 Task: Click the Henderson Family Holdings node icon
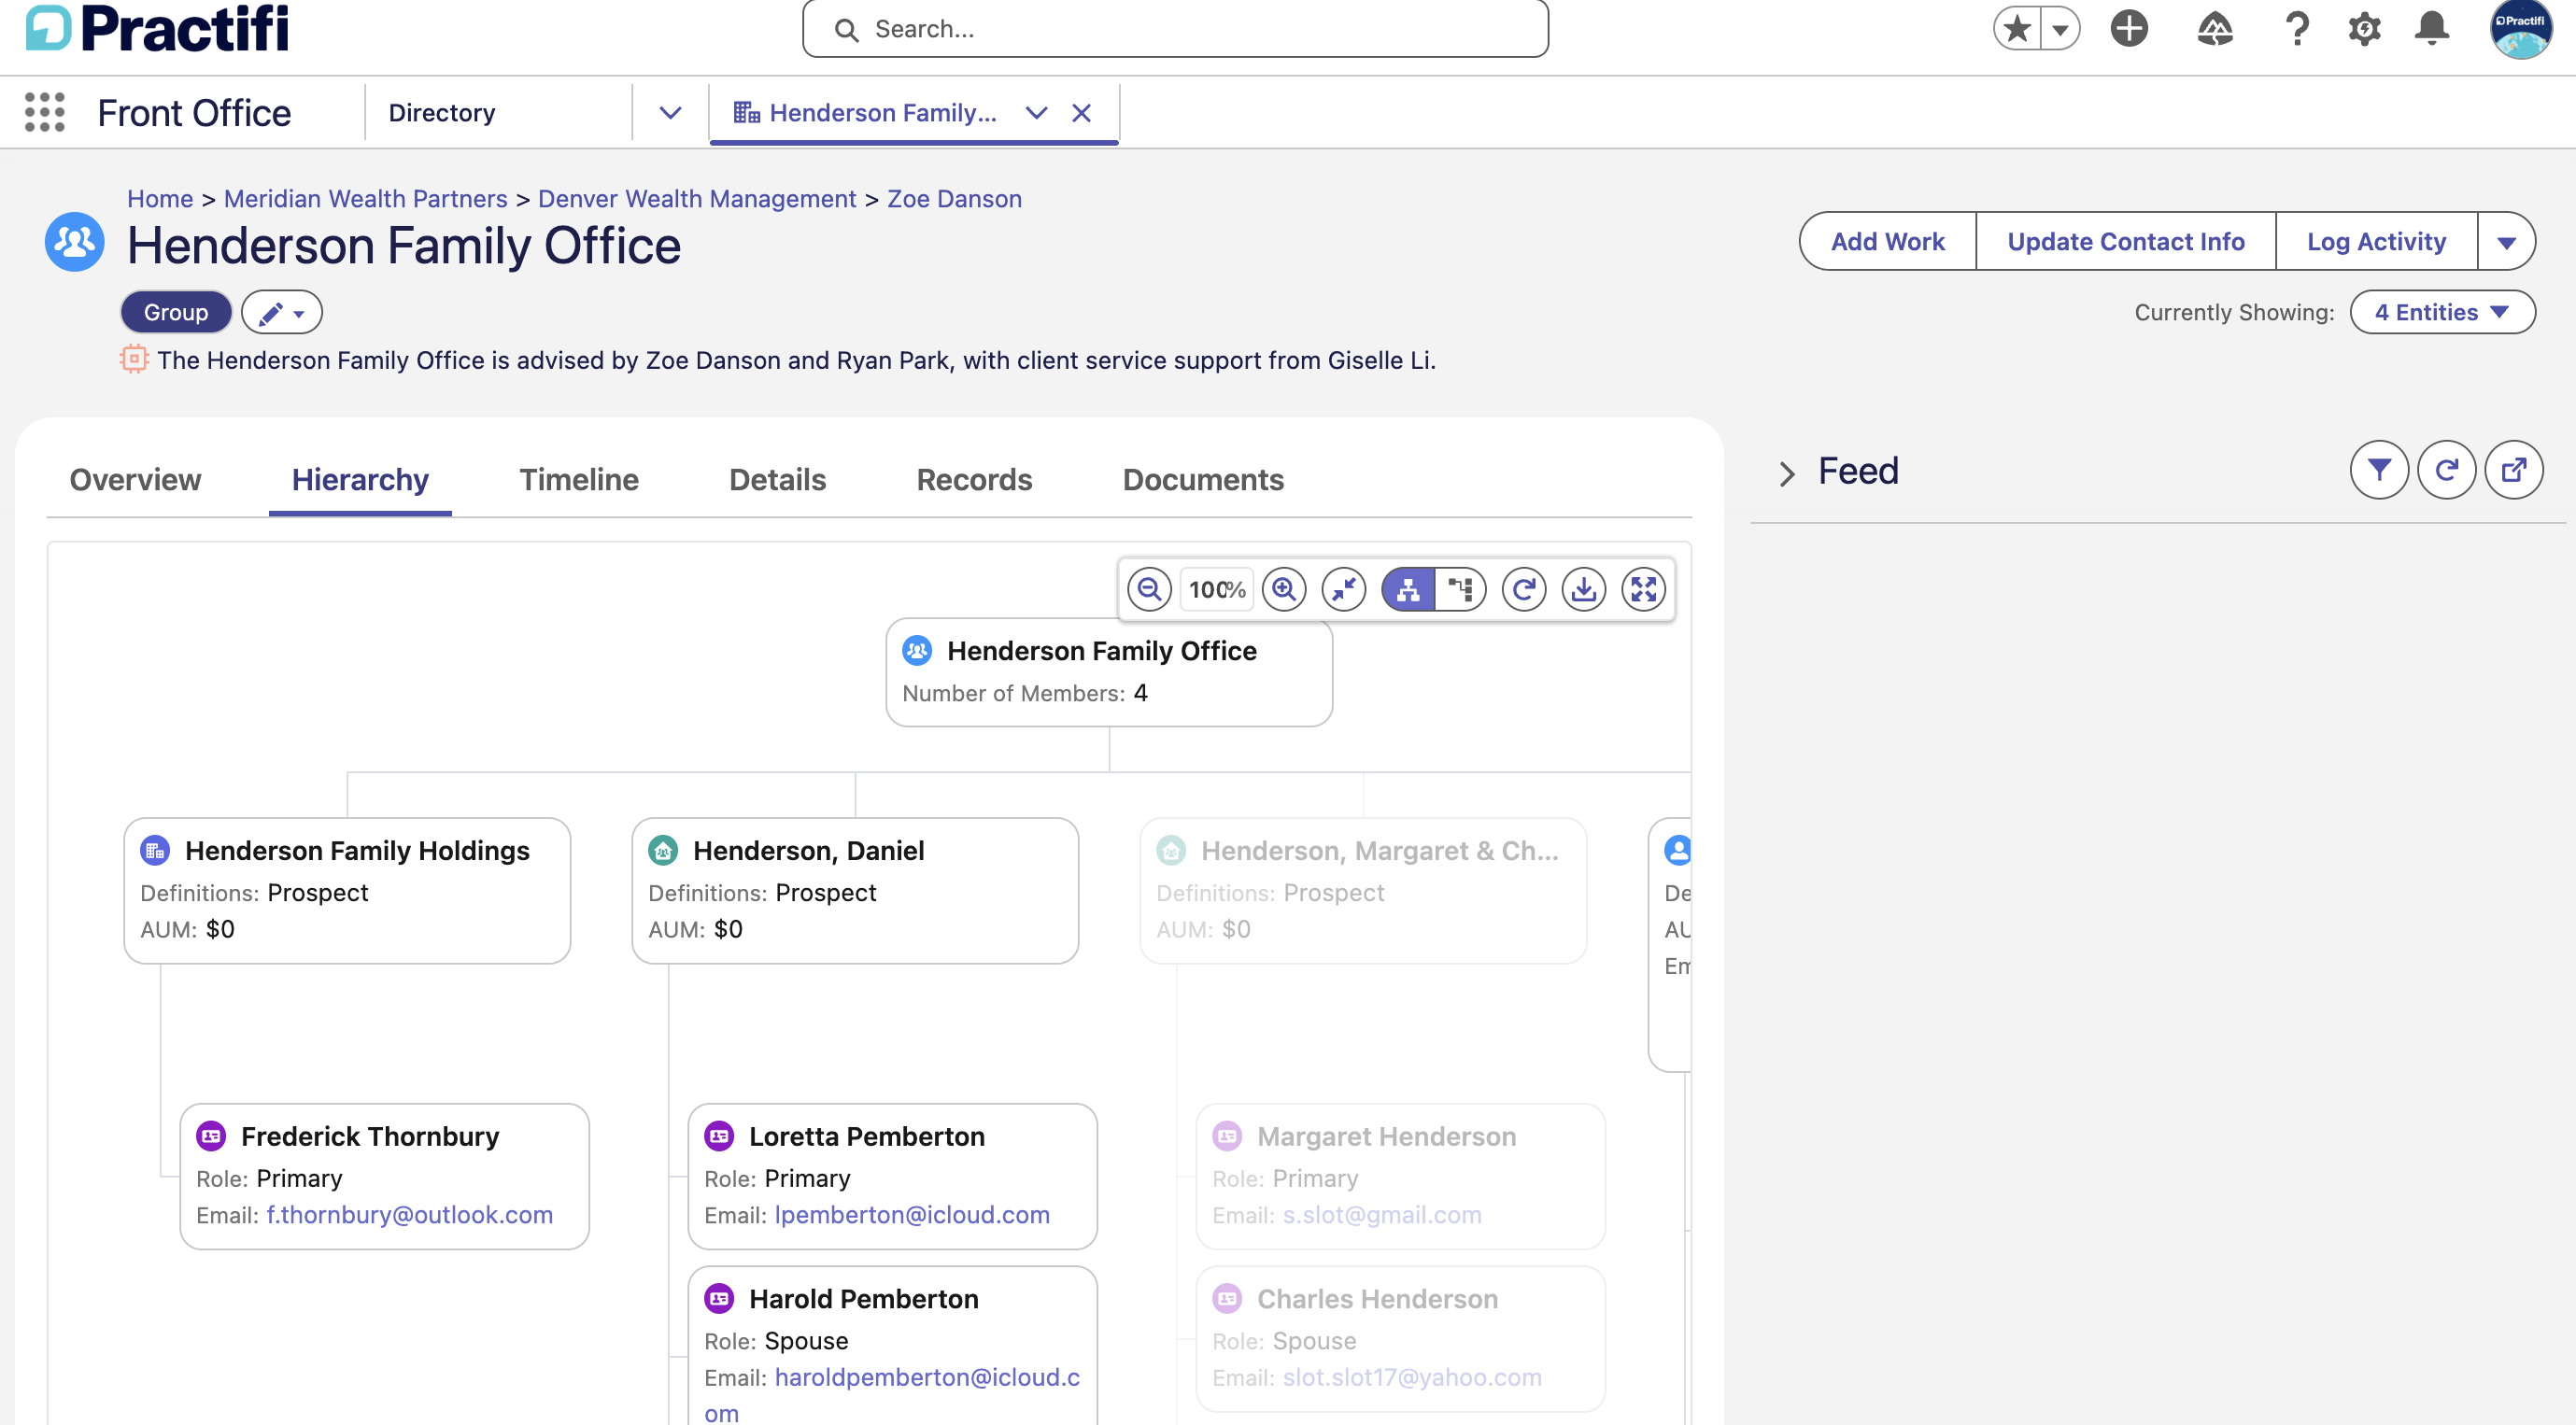(155, 850)
